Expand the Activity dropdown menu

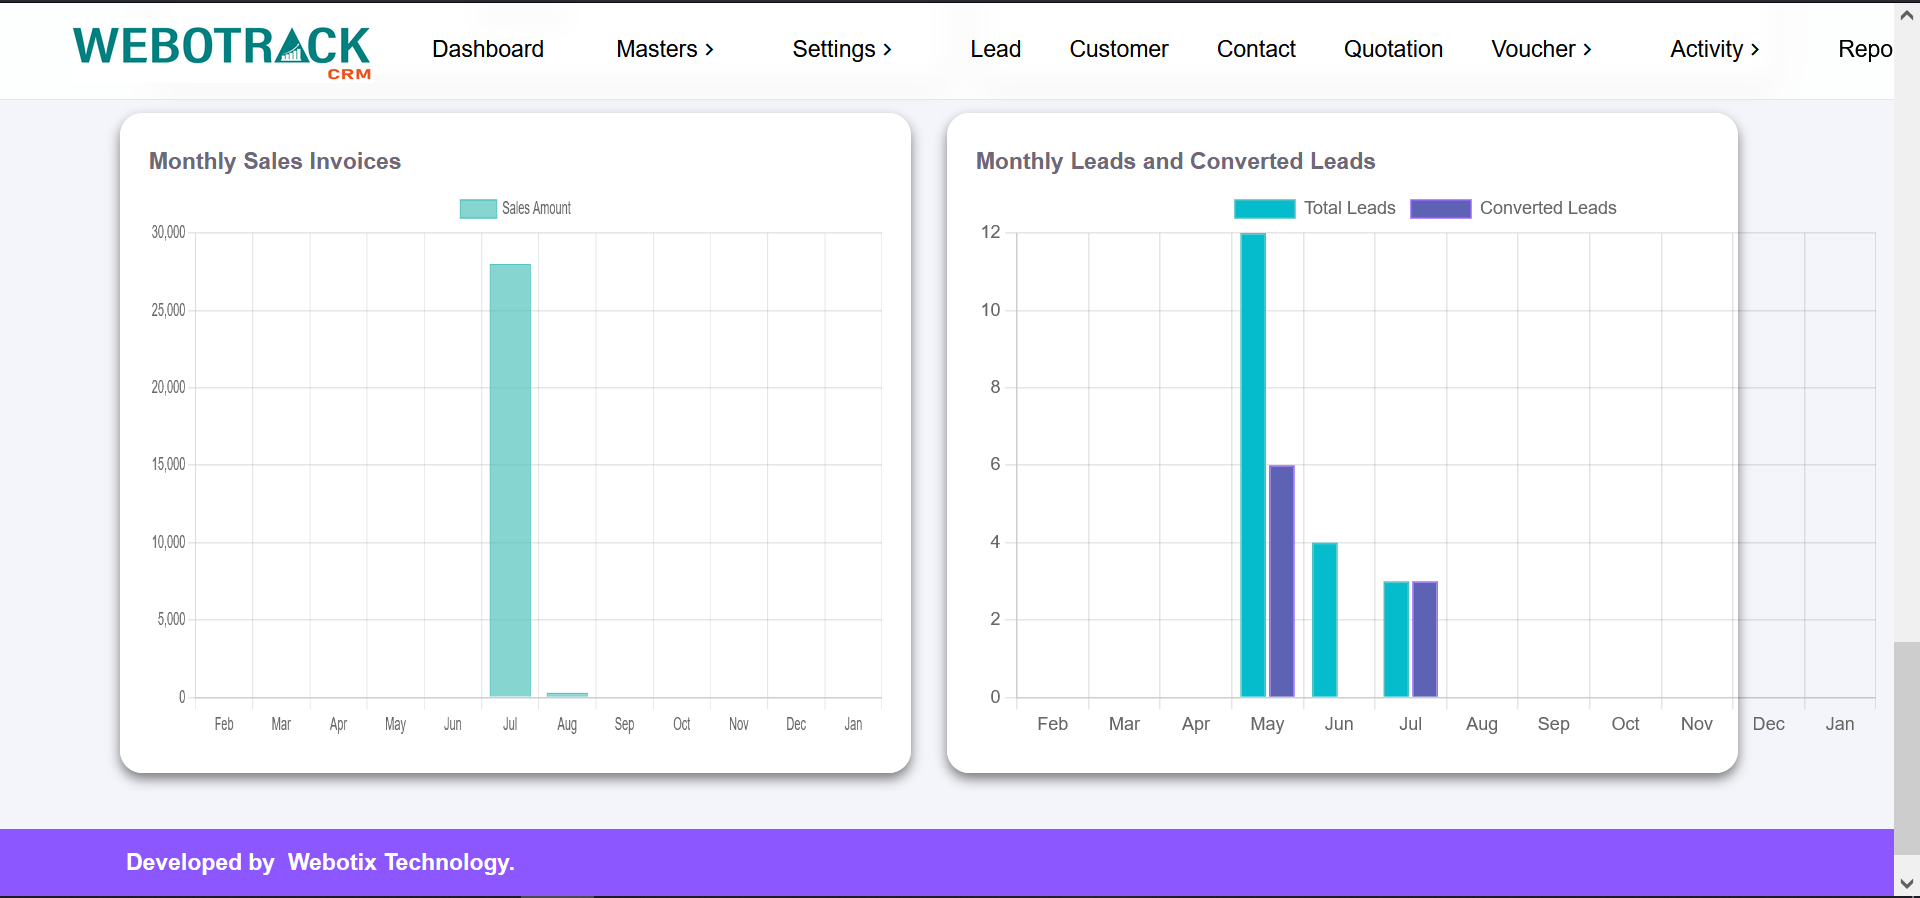pyautogui.click(x=1714, y=49)
